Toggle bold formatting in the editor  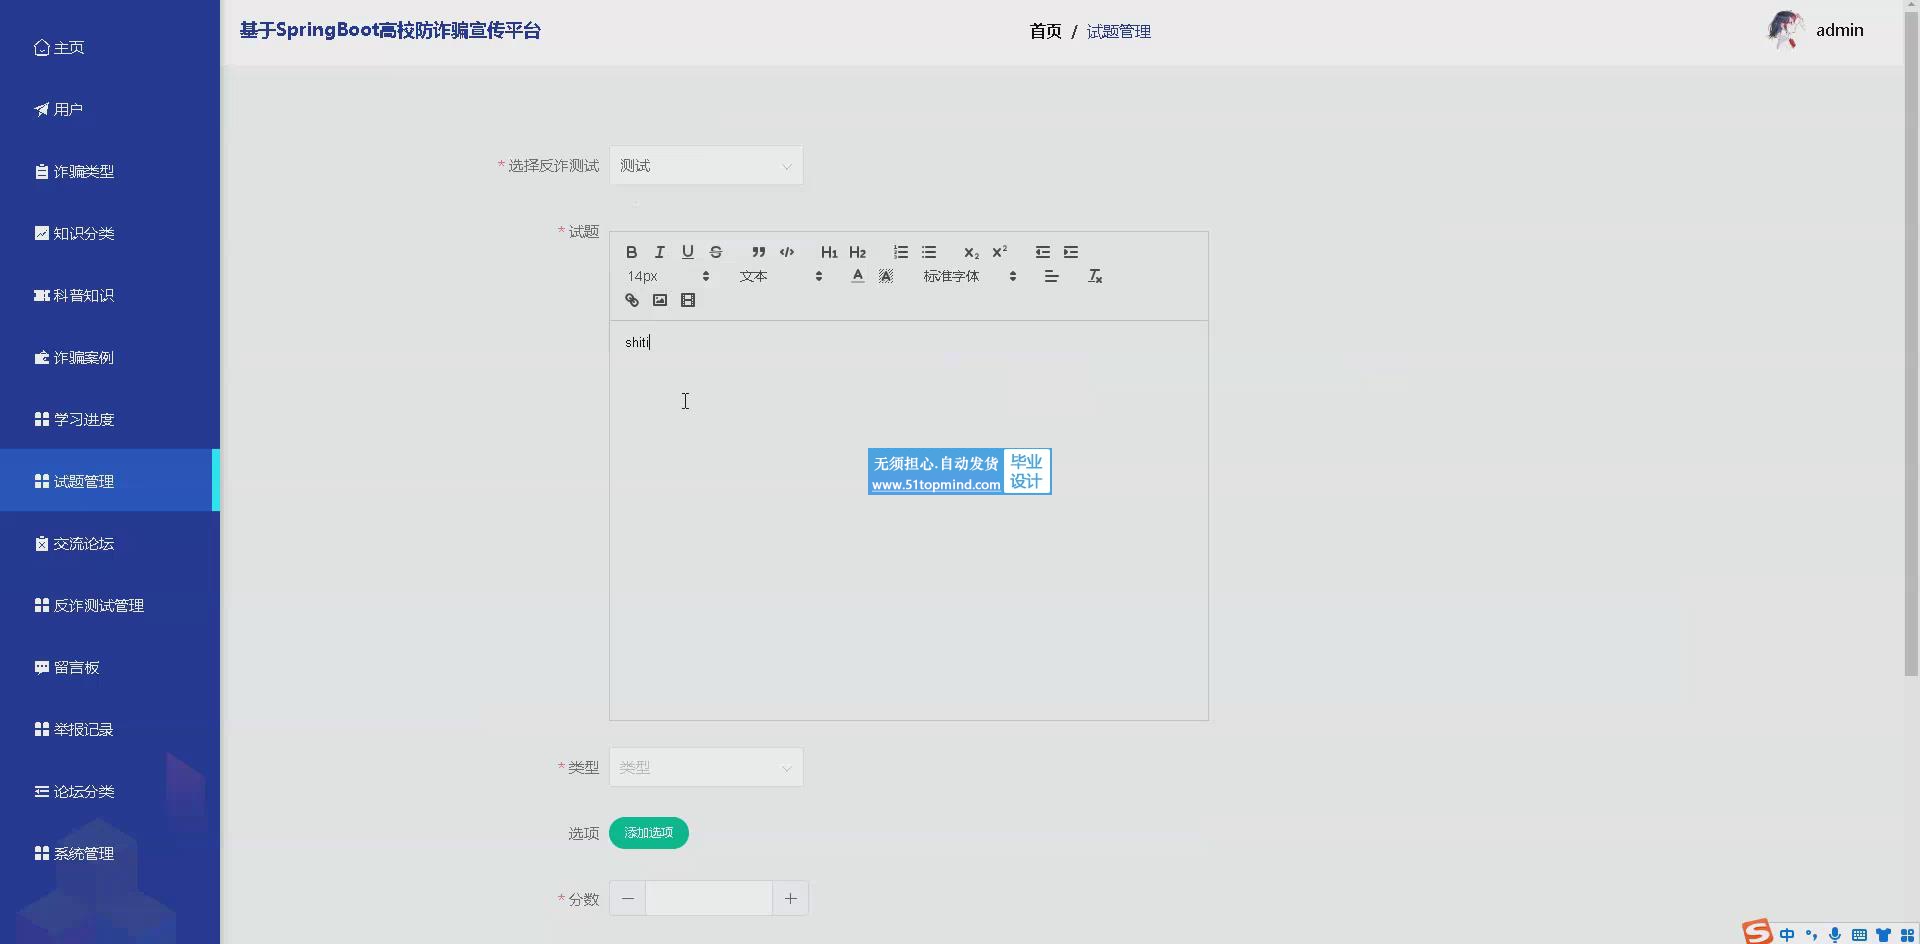[x=631, y=252]
